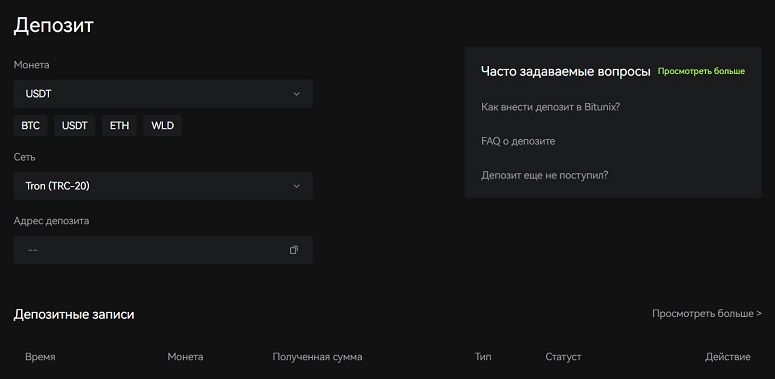Open the USDT coin dropdown

point(163,94)
